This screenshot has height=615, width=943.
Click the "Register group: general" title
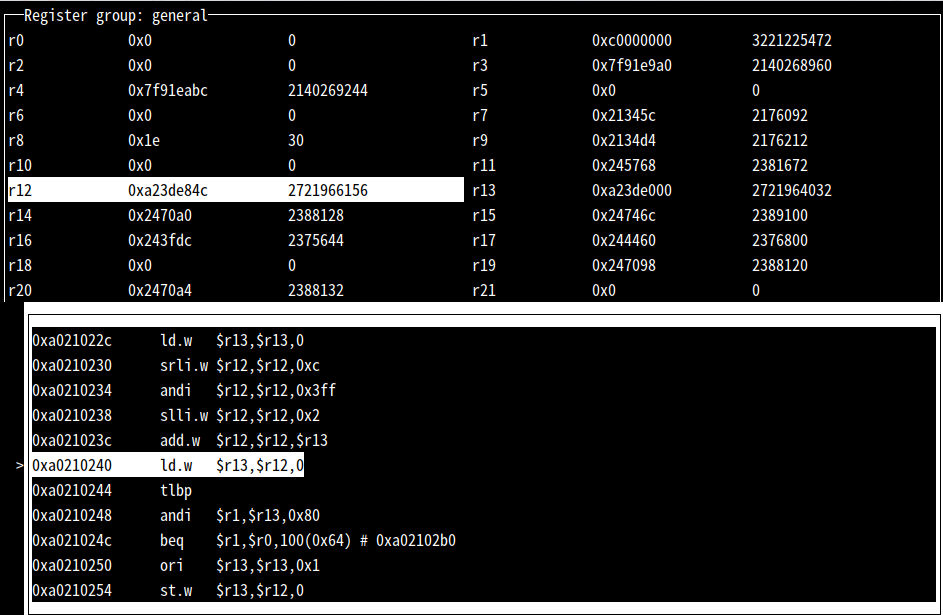[x=116, y=16]
